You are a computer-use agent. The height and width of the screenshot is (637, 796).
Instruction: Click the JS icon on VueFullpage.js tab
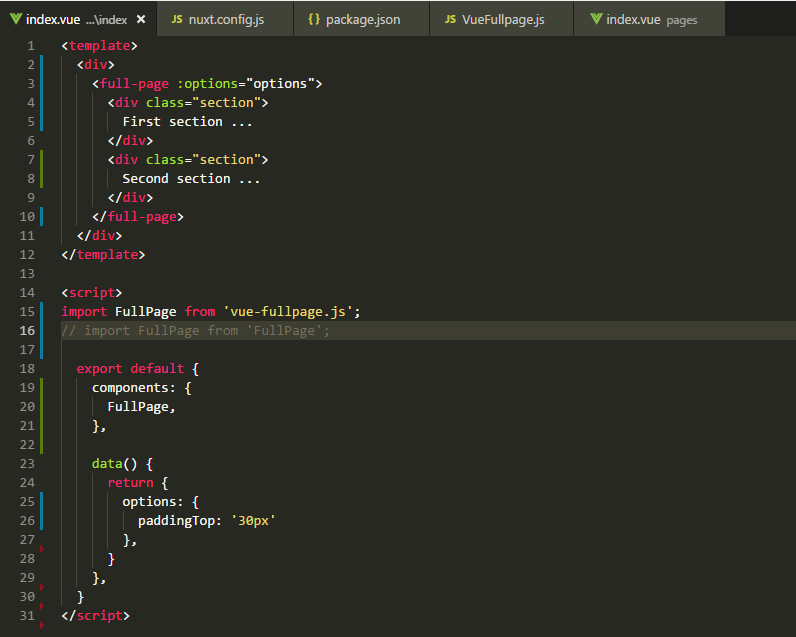click(450, 19)
